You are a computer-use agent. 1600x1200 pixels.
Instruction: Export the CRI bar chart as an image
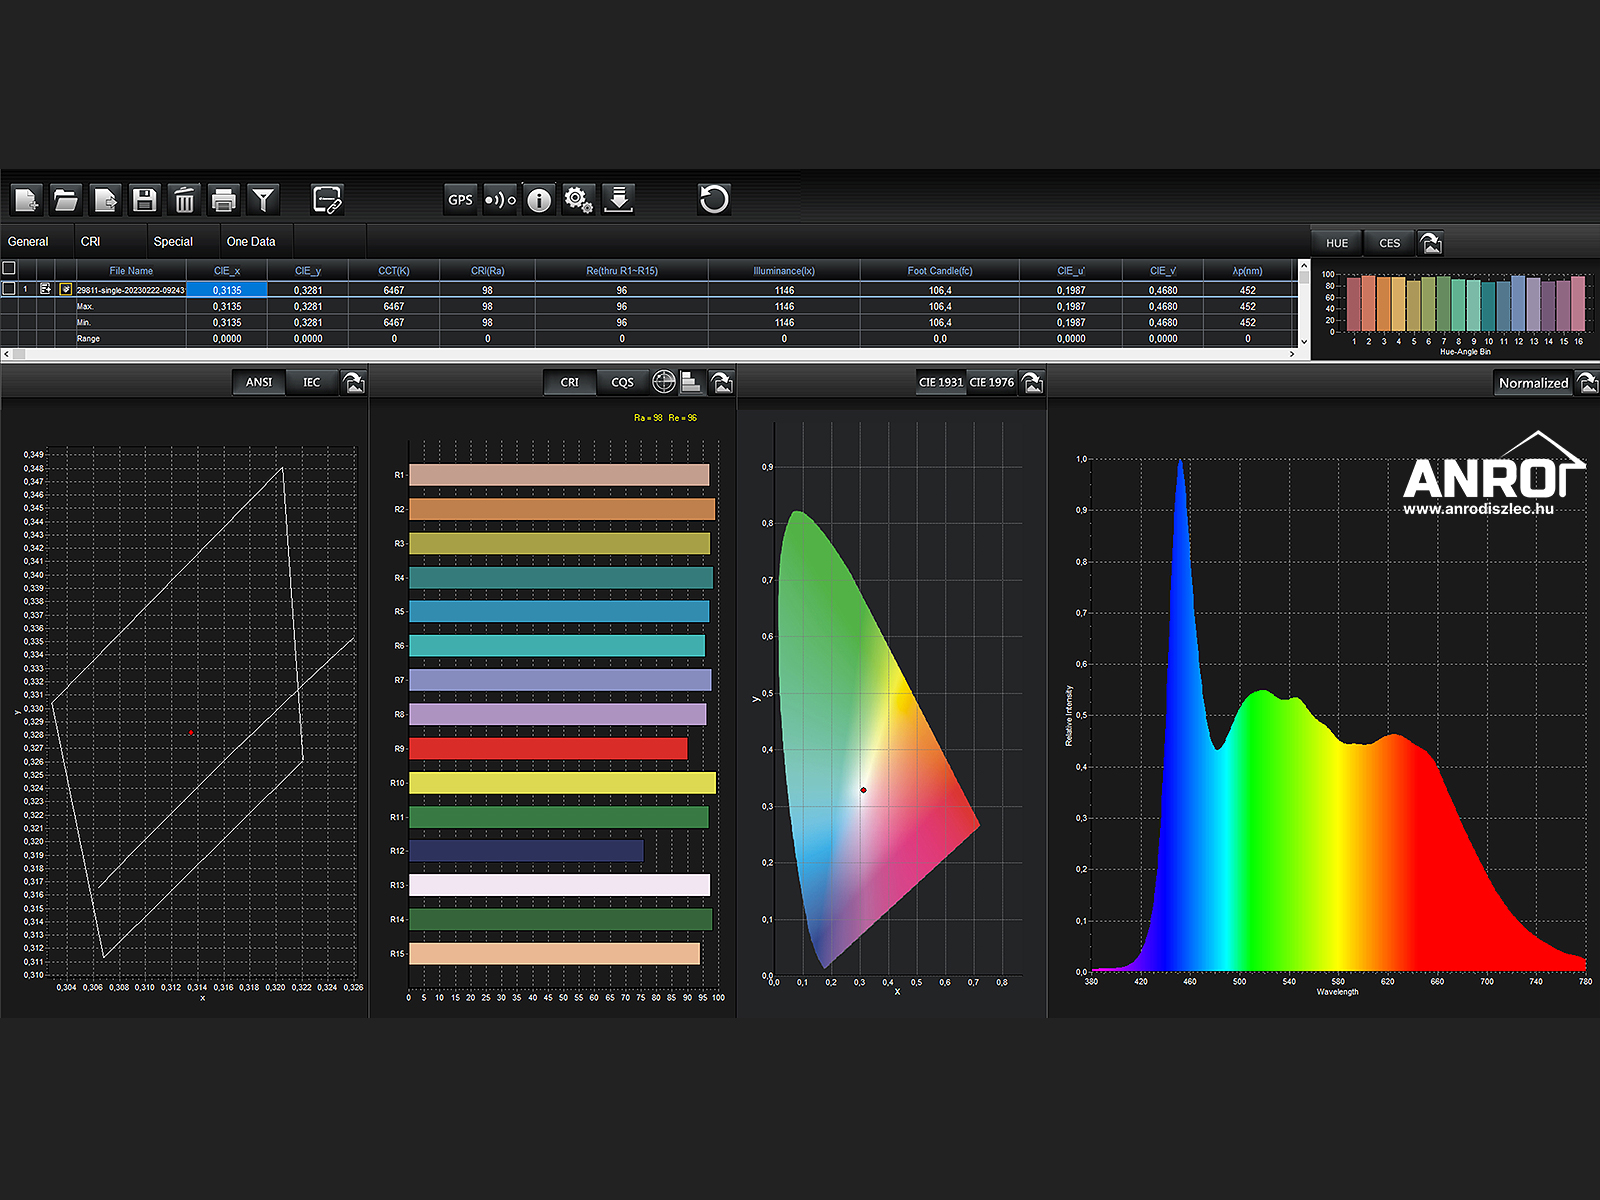click(x=722, y=382)
